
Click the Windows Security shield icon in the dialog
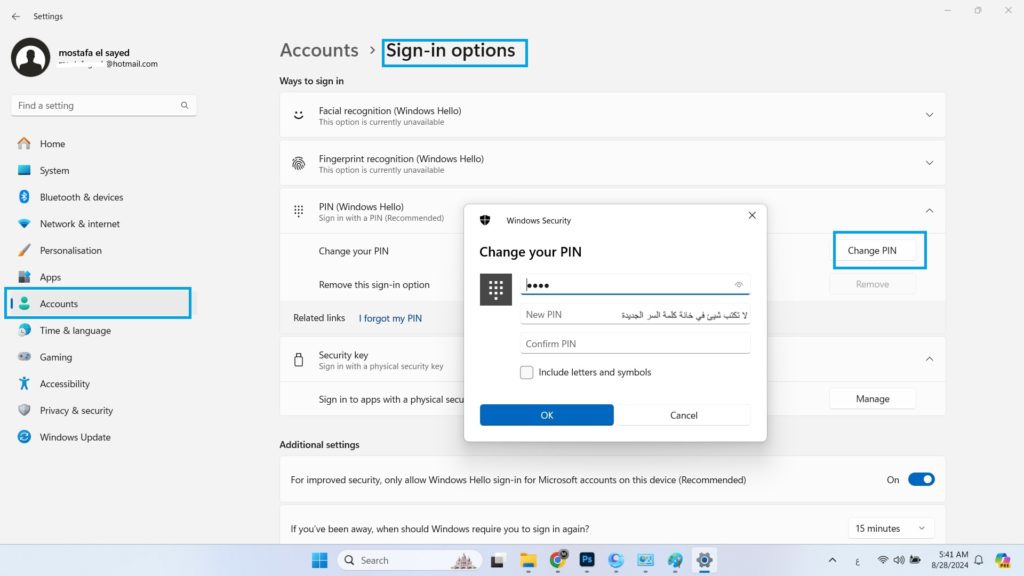(486, 220)
